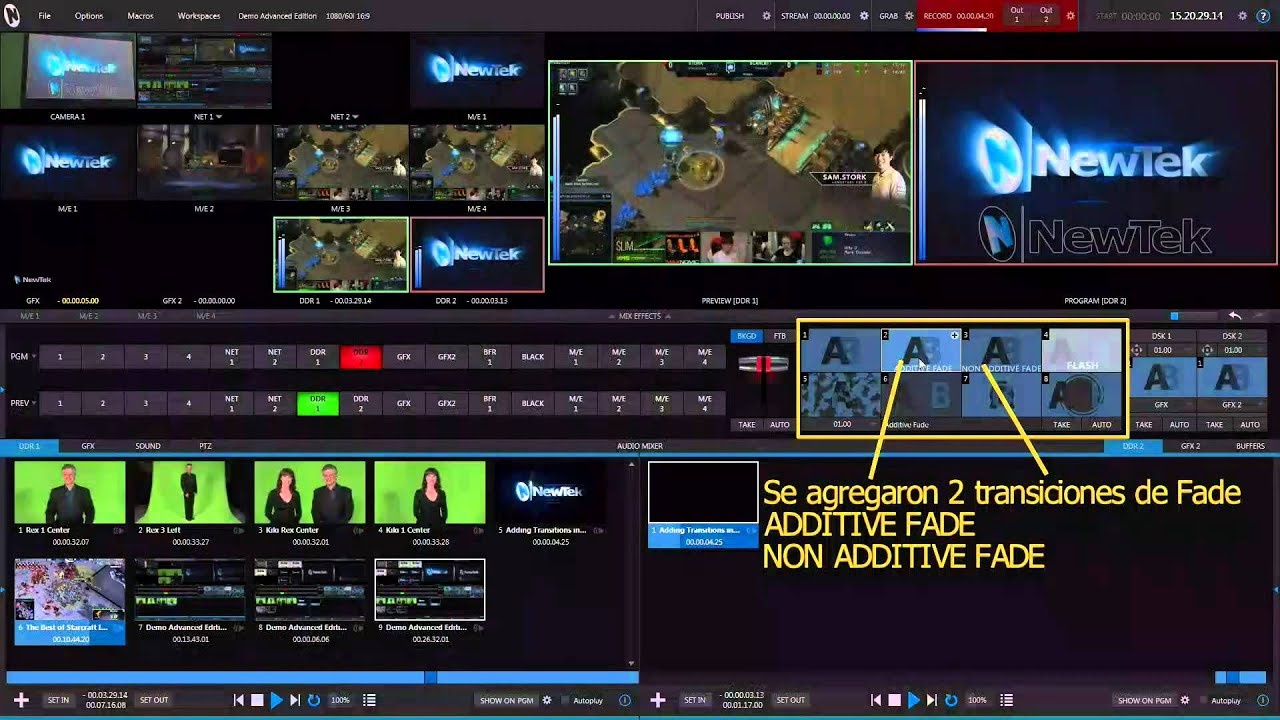Toggle the FTB button
The width and height of the screenshot is (1280, 720).
[780, 336]
